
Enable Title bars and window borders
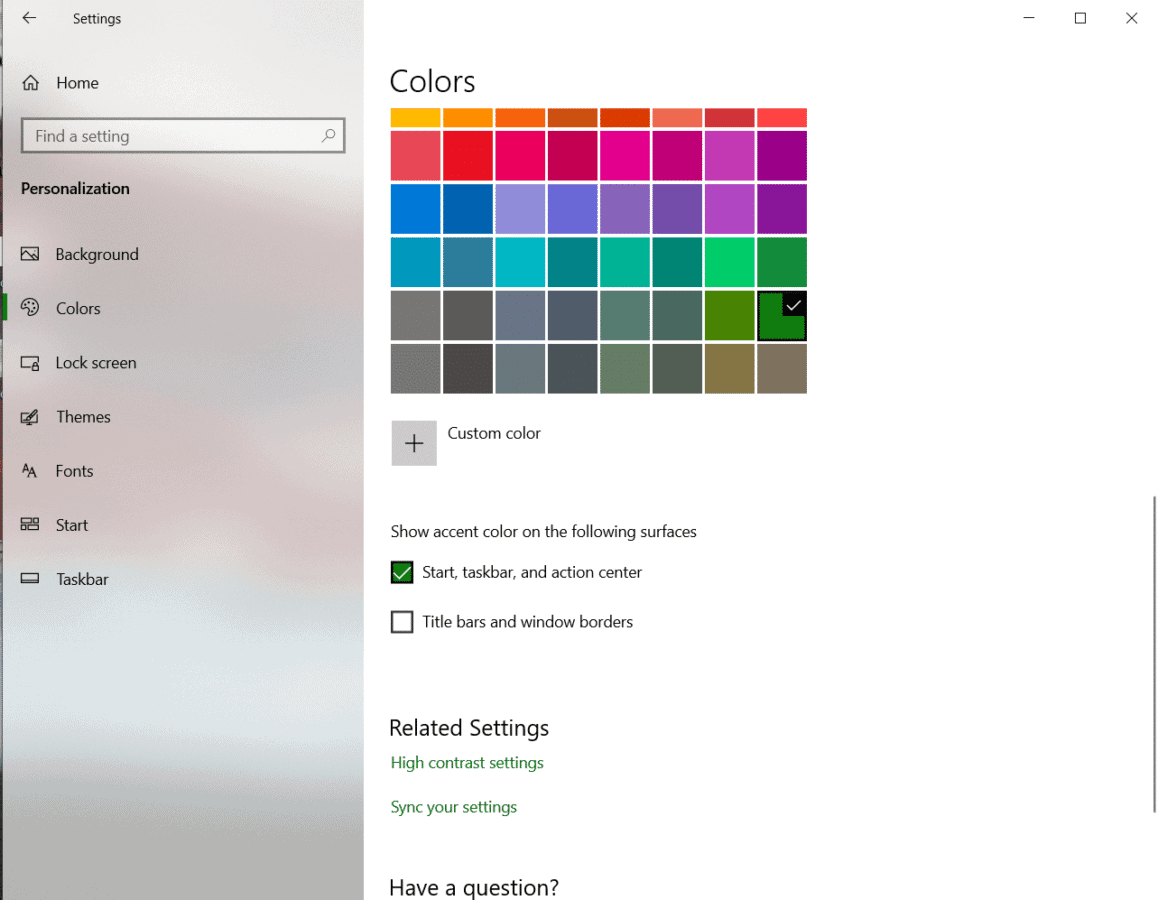pos(401,621)
